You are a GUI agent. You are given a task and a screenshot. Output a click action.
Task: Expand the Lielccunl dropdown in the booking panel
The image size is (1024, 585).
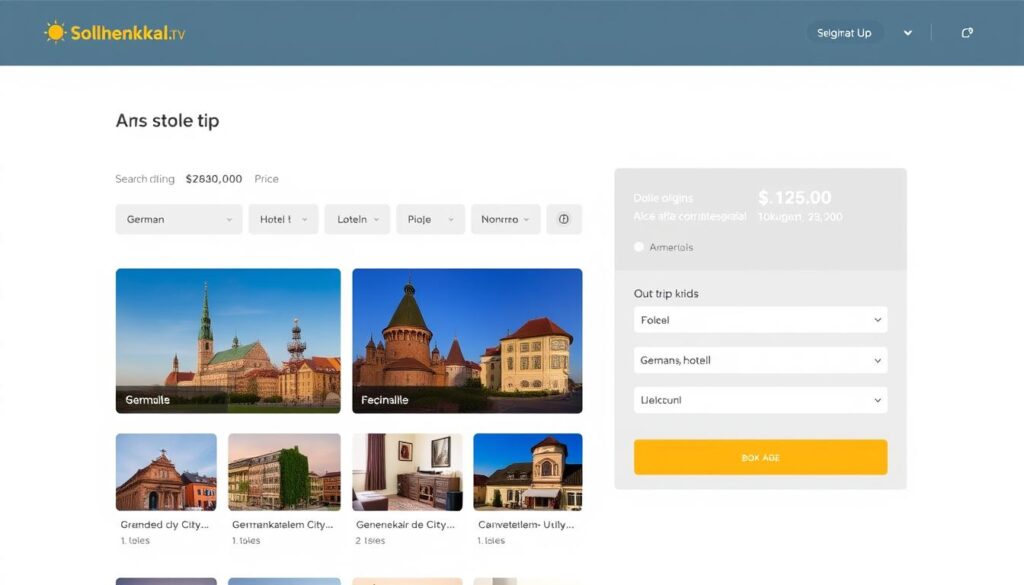click(x=760, y=399)
